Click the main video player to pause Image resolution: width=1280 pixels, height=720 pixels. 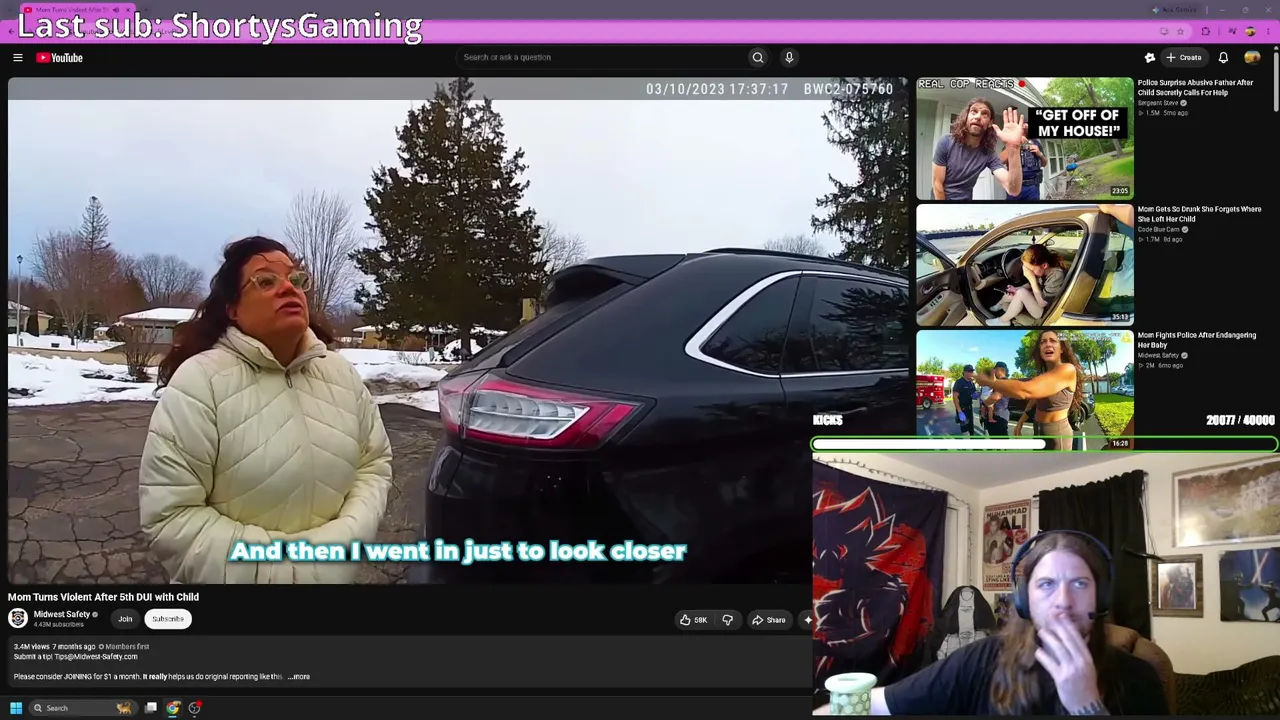(458, 330)
